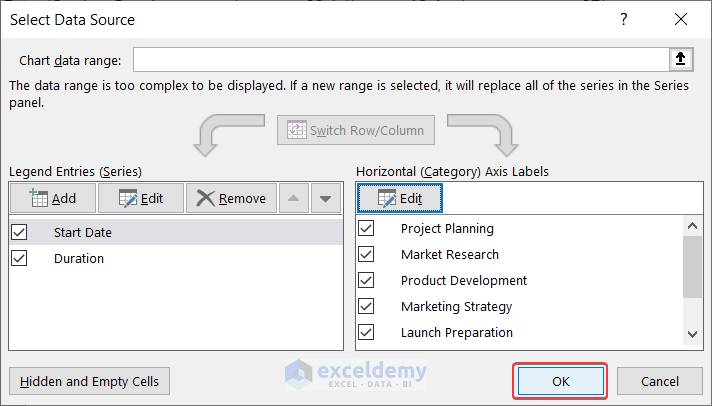Toggle the Duration series checkbox
712x406 pixels.
[20, 258]
